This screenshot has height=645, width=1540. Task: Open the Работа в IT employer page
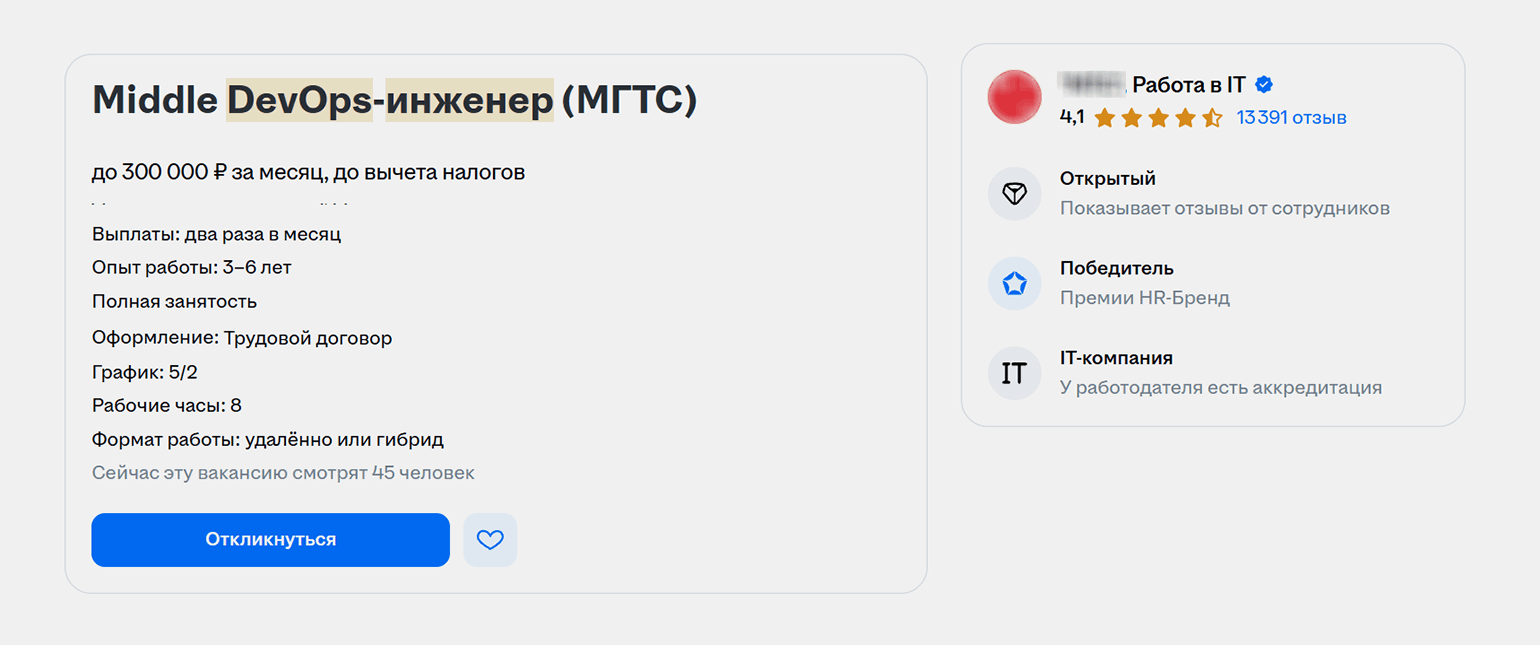click(1188, 85)
